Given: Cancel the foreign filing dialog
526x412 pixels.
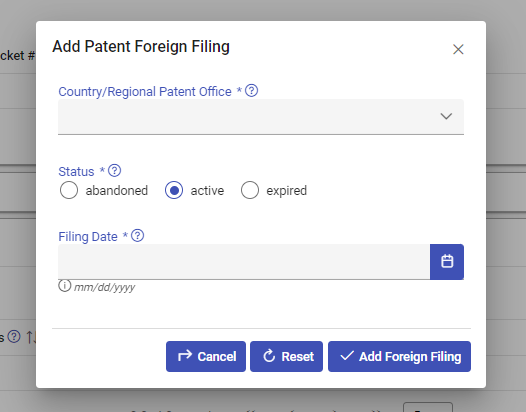Looking at the screenshot, I should tap(206, 356).
